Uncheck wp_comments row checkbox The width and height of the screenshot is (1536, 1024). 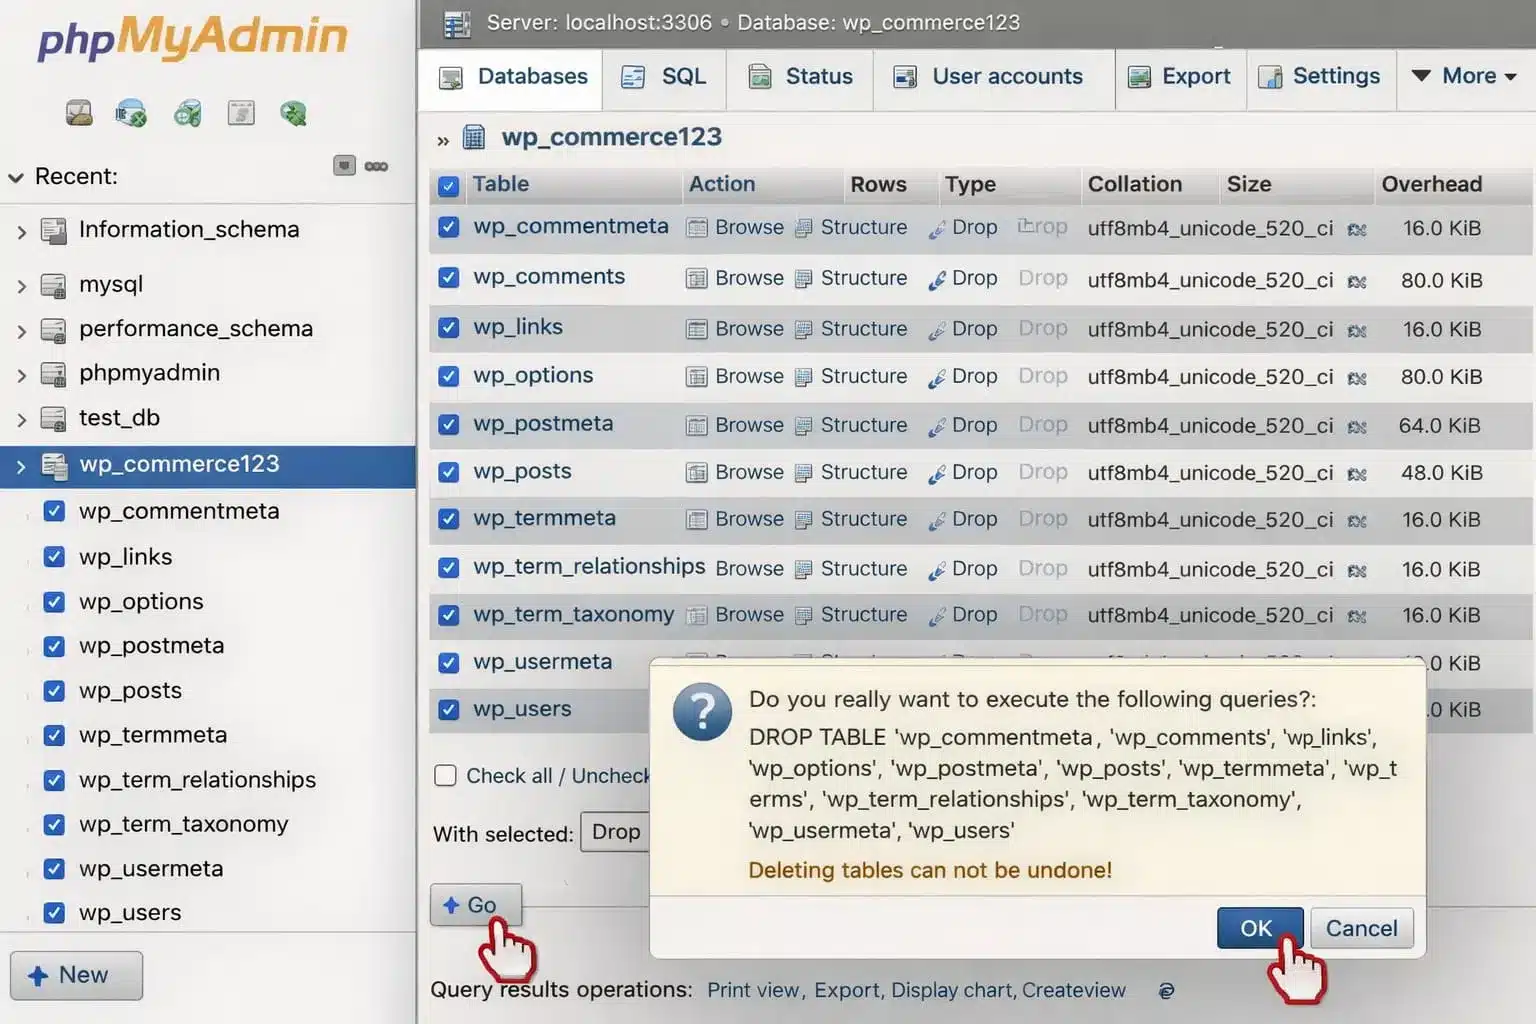click(449, 278)
